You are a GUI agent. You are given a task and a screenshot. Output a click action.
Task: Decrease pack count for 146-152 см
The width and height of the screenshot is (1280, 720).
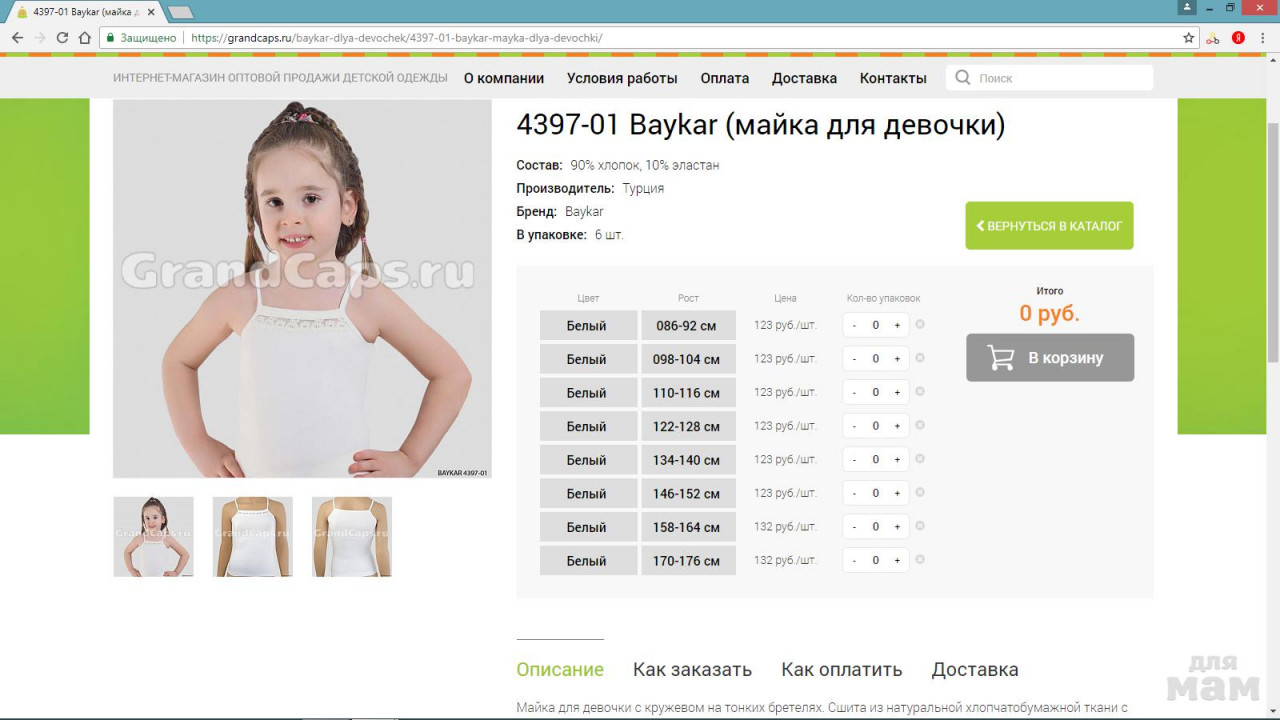854,493
